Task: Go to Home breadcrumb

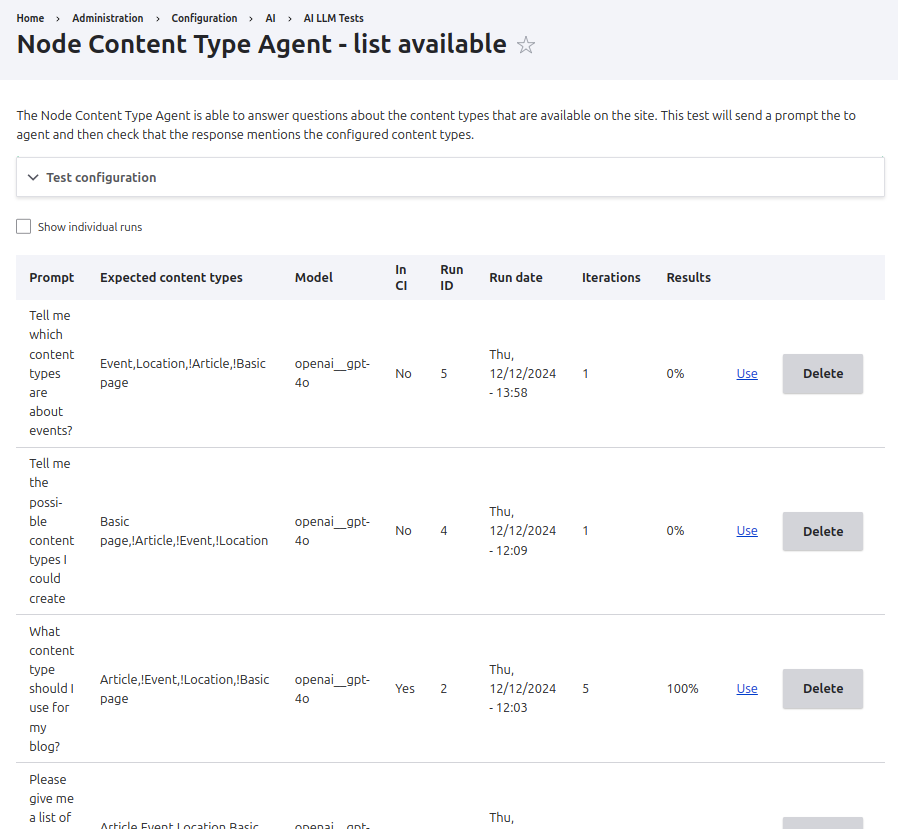Action: click(30, 18)
